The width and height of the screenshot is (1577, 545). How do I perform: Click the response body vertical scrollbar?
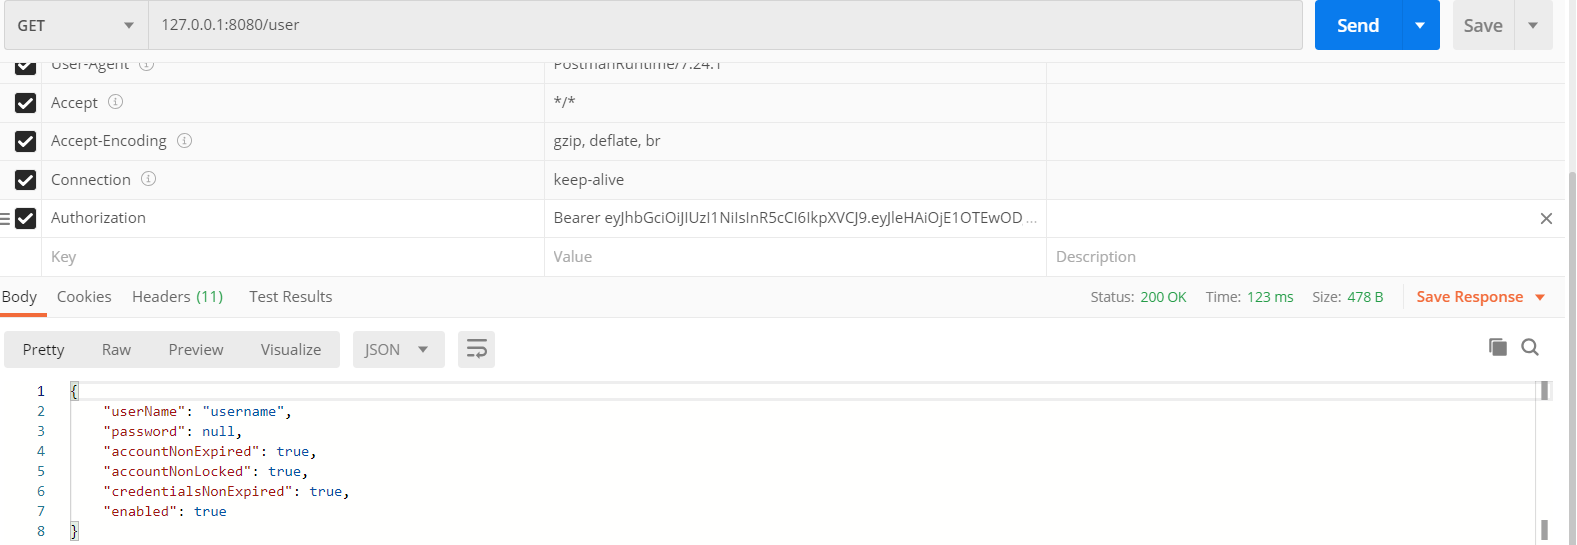coord(1544,460)
